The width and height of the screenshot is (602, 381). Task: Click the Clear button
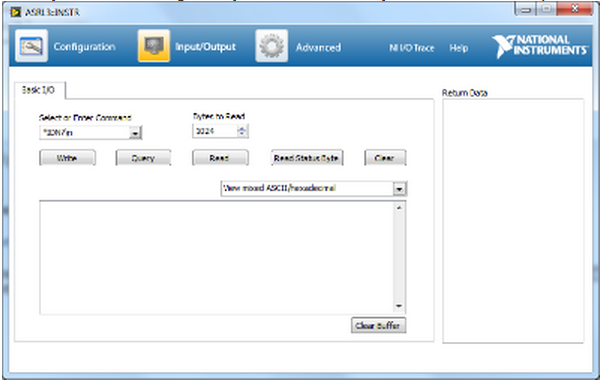pyautogui.click(x=385, y=158)
